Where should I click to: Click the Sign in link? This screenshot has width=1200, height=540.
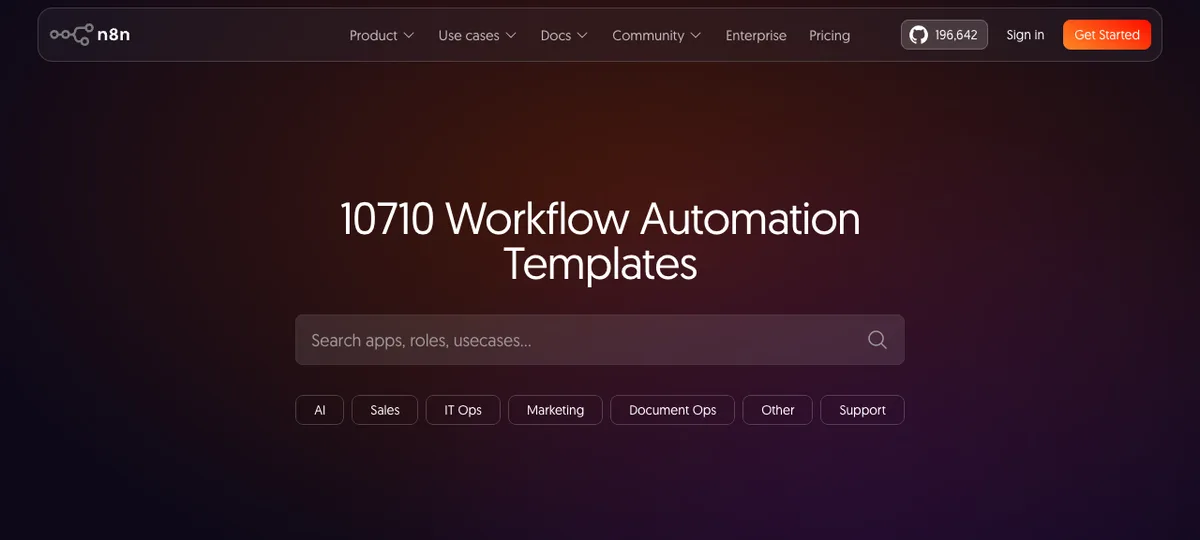tap(1025, 35)
